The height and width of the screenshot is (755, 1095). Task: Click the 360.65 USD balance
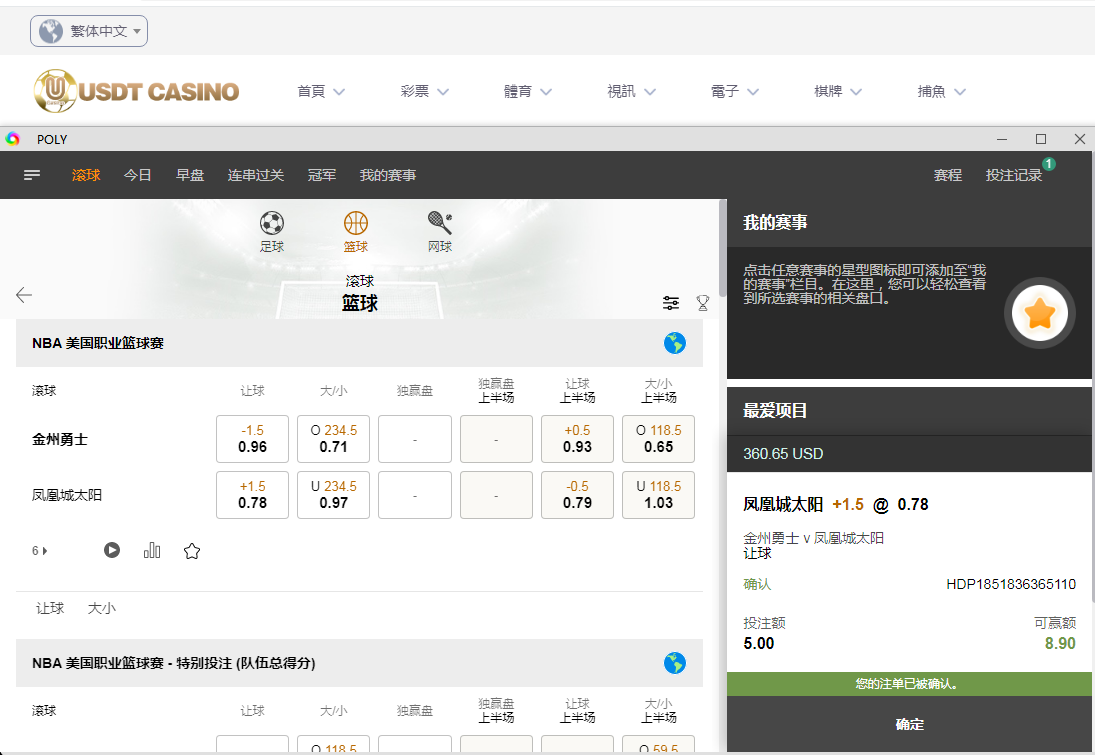coord(783,454)
